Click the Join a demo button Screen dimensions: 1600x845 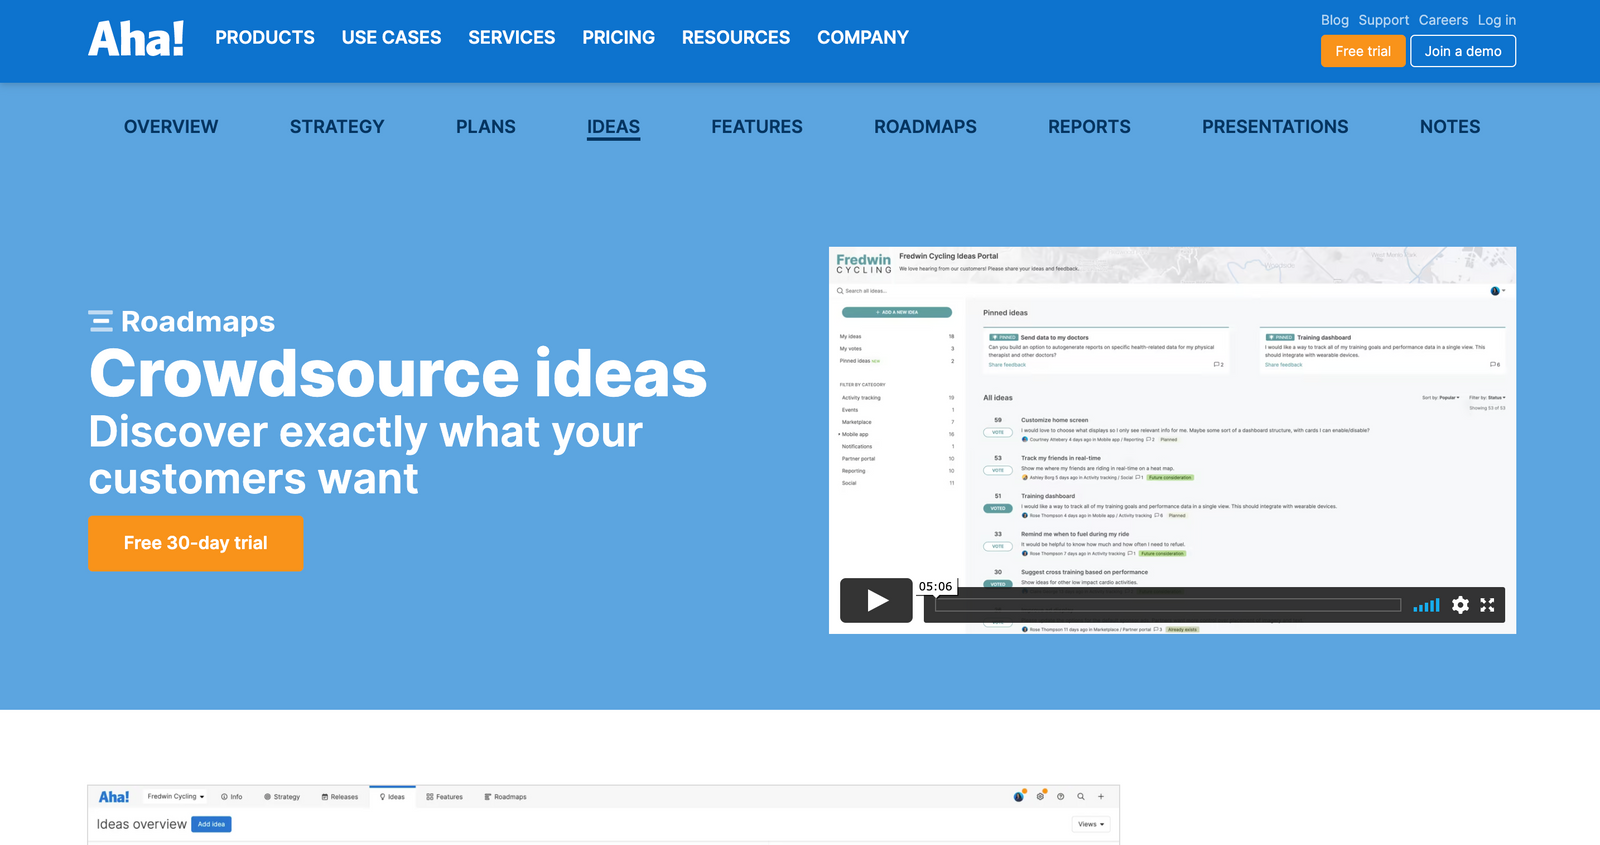[x=1463, y=51]
